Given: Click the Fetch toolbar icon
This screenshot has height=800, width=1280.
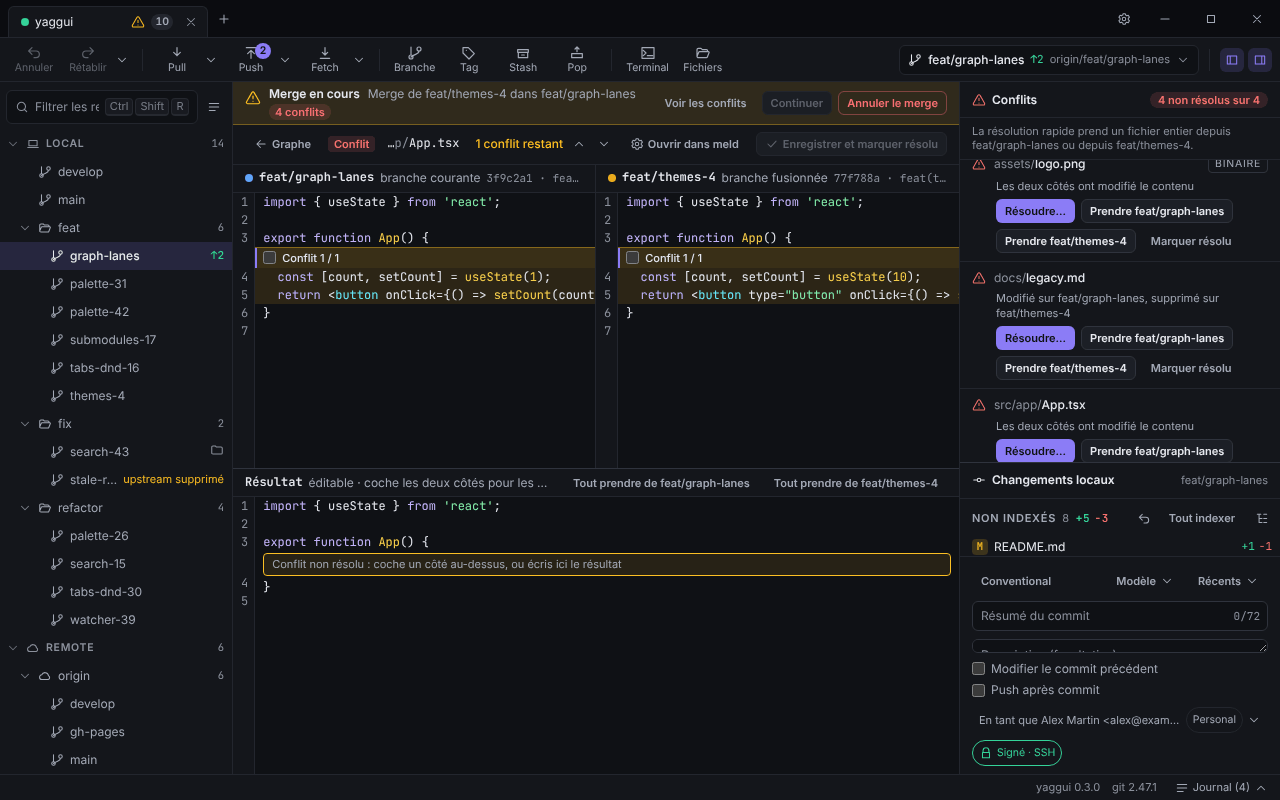Looking at the screenshot, I should 325,53.
